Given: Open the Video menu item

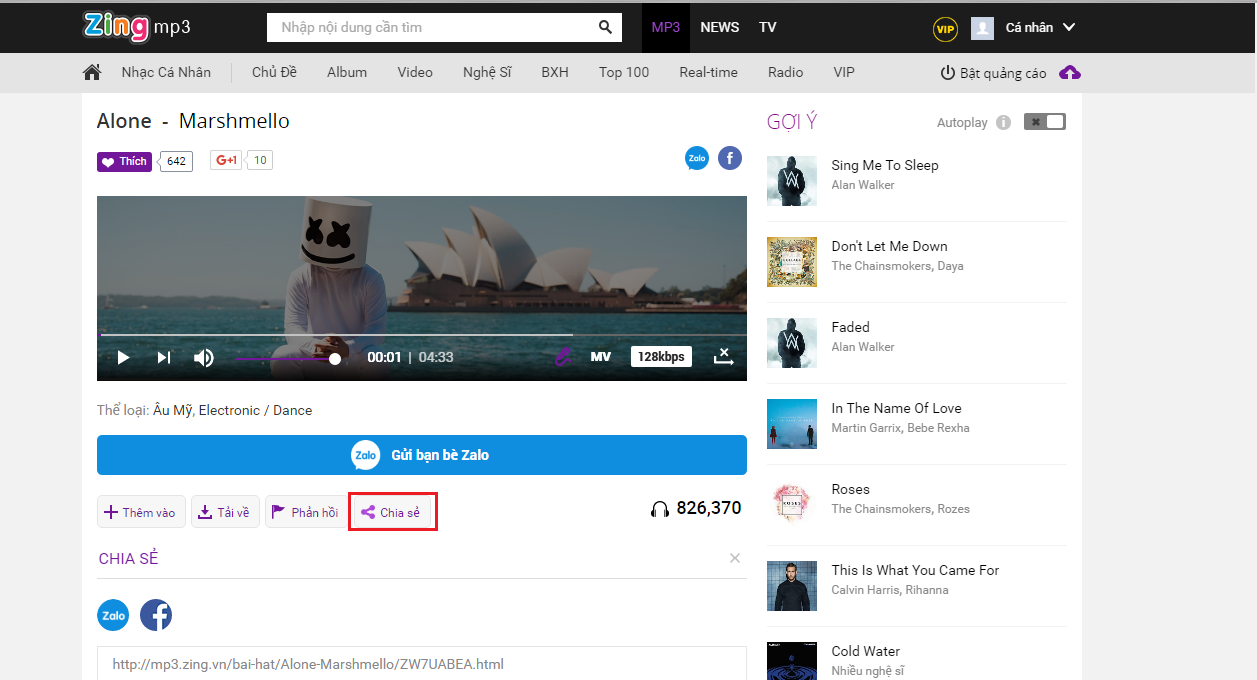Looking at the screenshot, I should 415,72.
